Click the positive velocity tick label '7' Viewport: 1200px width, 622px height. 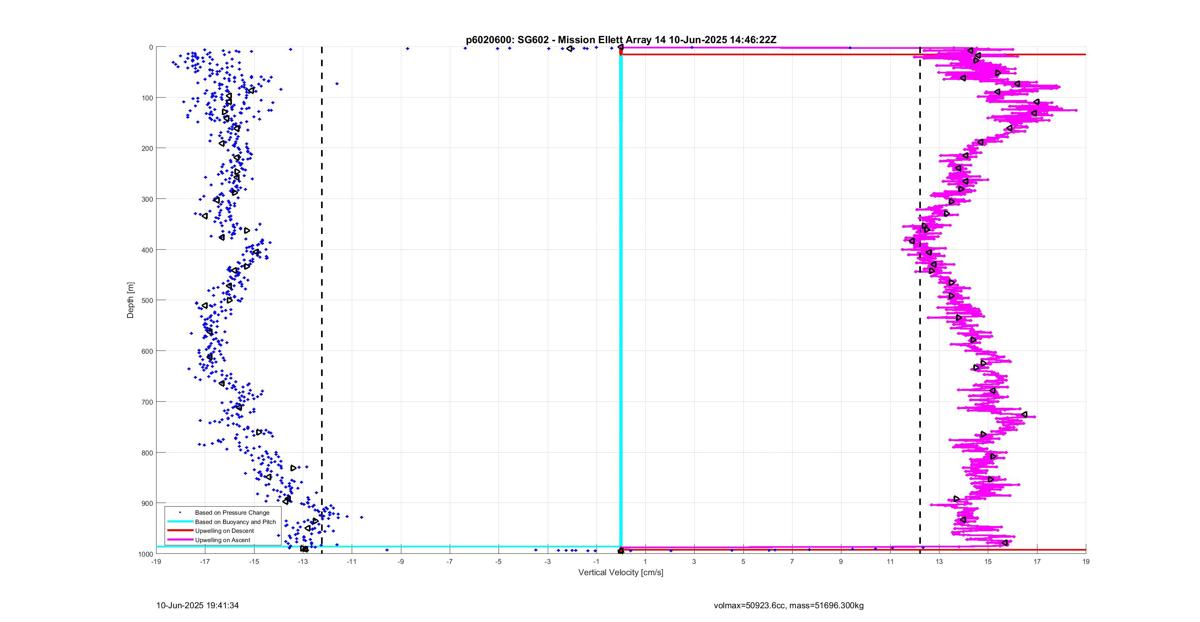tap(792, 562)
